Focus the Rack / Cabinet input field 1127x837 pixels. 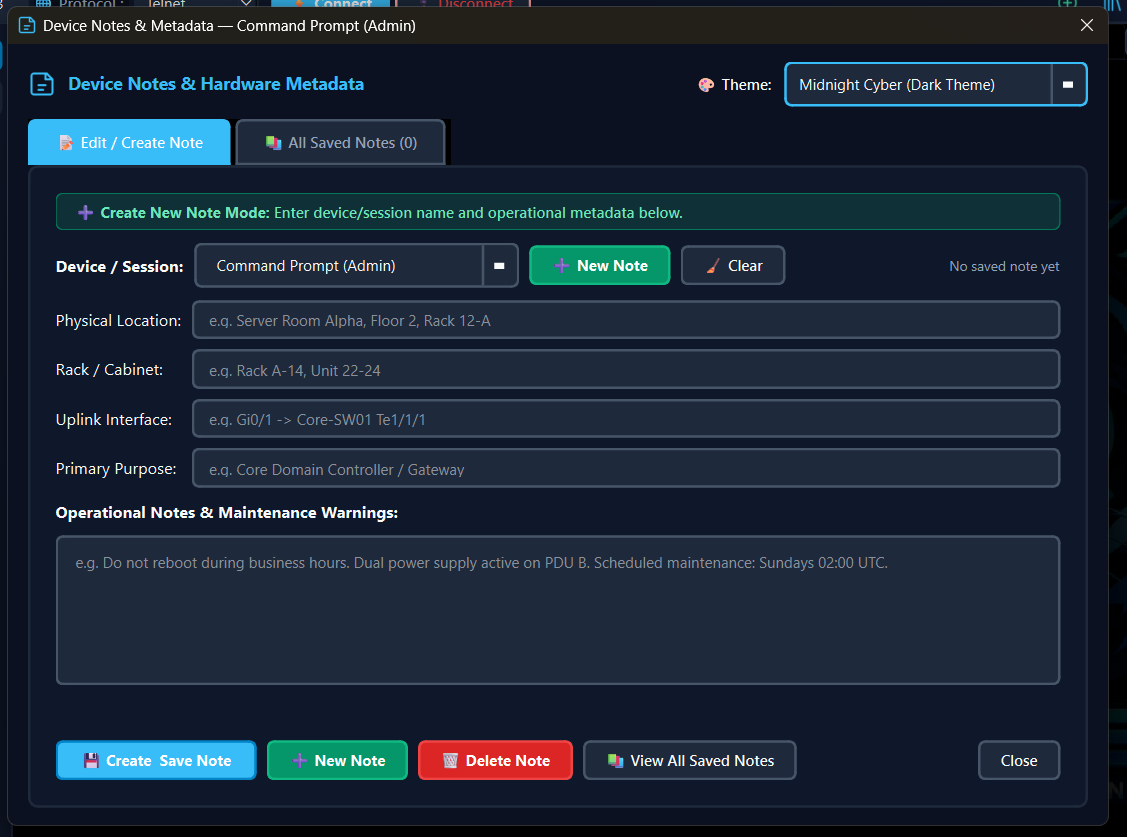626,369
